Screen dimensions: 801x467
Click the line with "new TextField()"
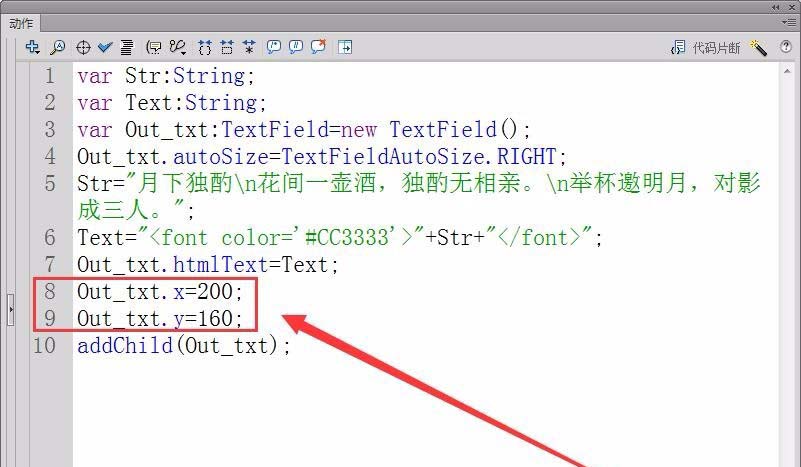[x=304, y=130]
